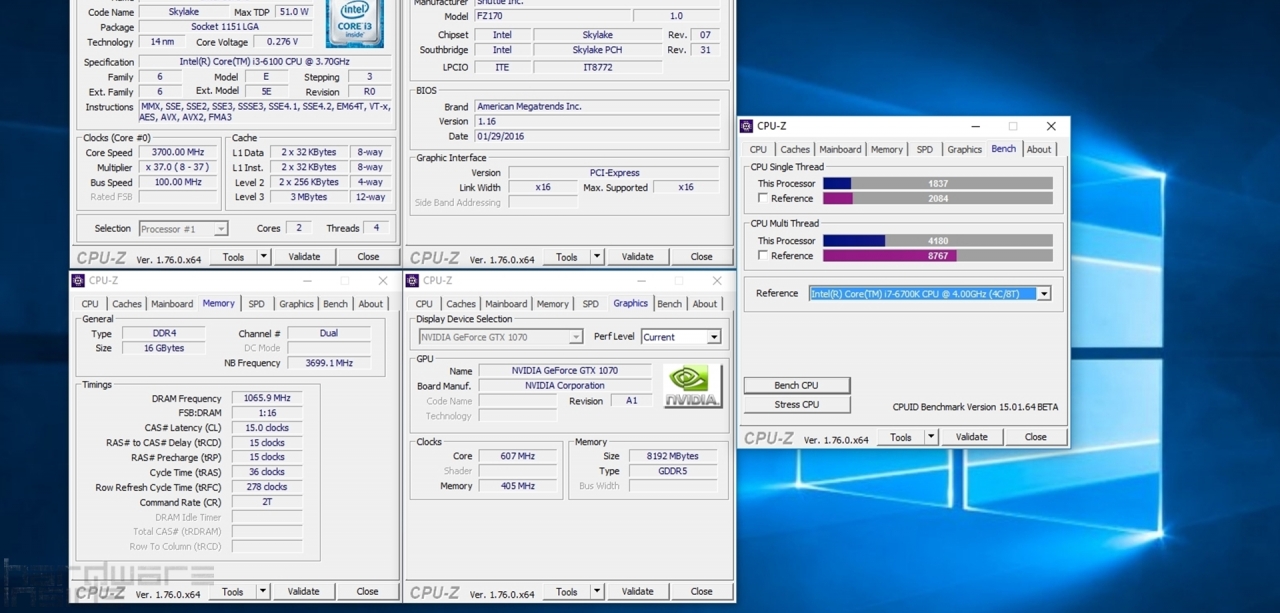Click the CPU-Z icon in the Graphics window title bar
Screen dimensions: 1280x613
(413, 281)
